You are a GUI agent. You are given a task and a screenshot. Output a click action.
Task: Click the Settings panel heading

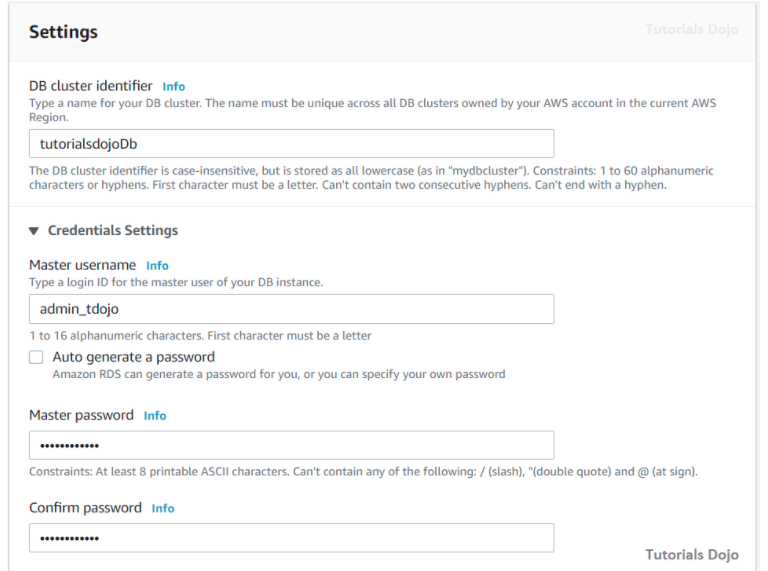point(63,32)
